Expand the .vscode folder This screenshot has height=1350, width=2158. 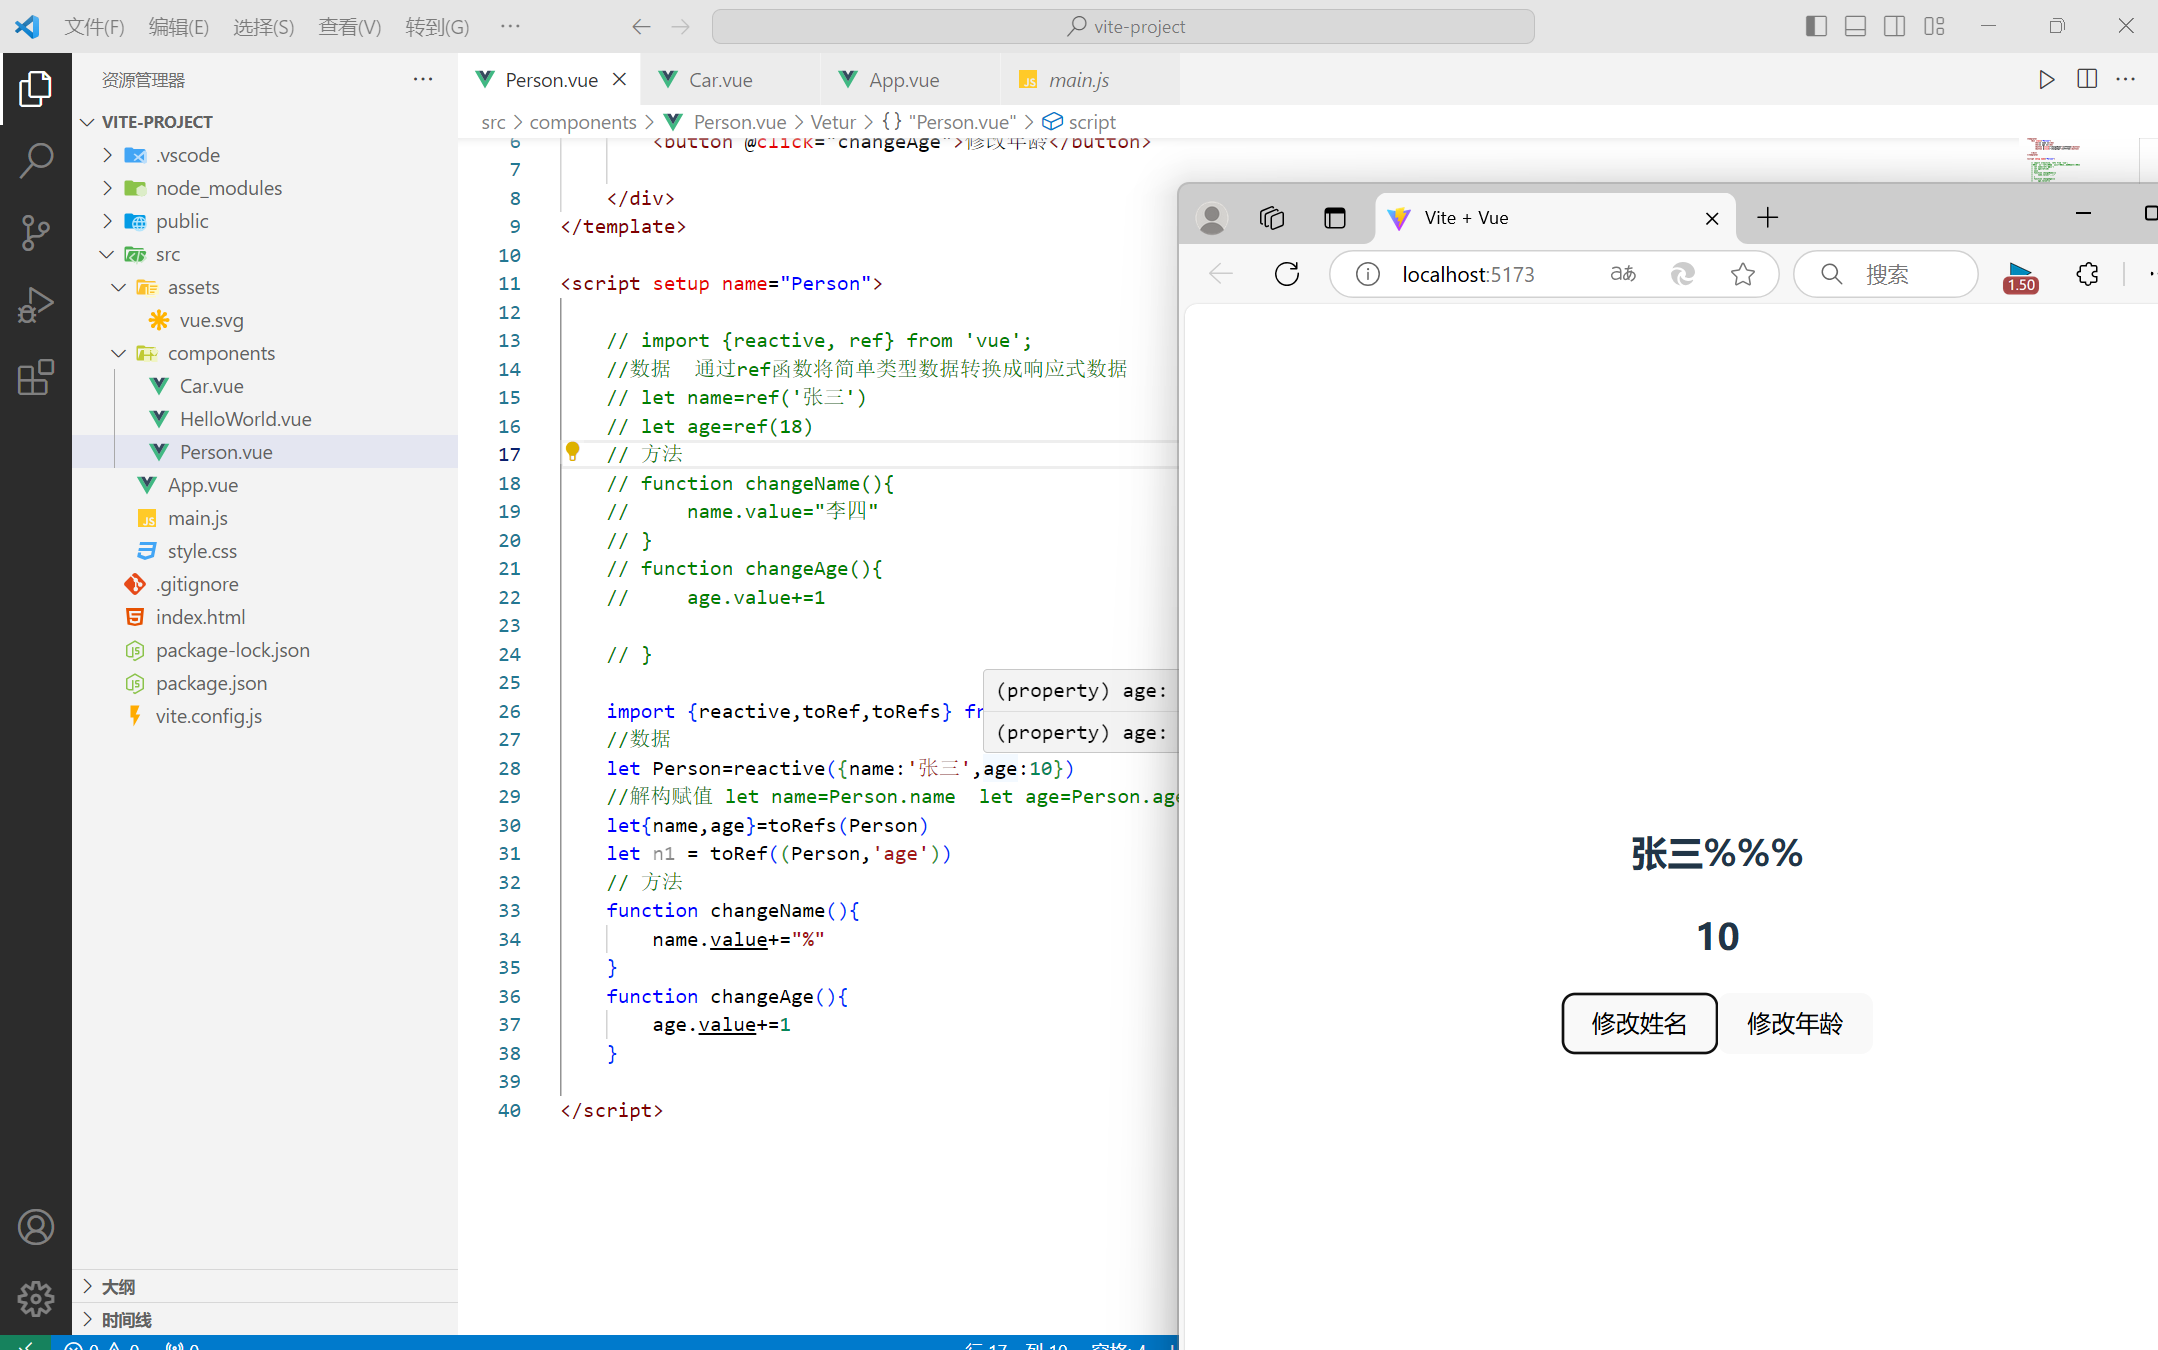(108, 155)
